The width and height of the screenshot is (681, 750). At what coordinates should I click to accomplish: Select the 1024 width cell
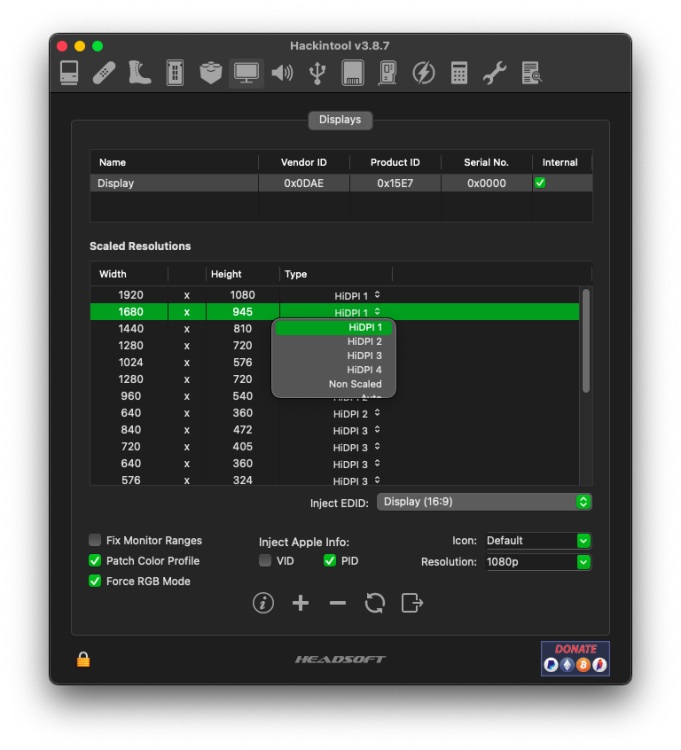[131, 362]
